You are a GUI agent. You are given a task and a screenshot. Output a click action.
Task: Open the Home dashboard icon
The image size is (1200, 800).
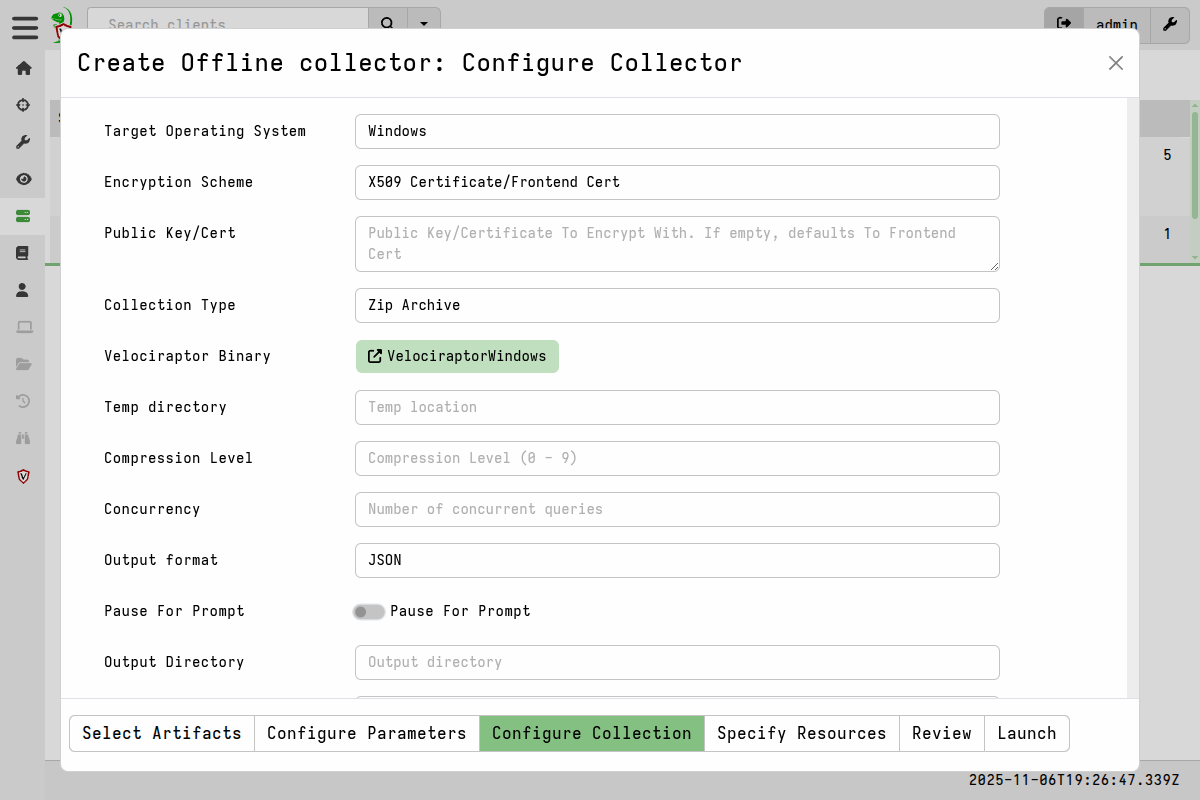pyautogui.click(x=23, y=68)
